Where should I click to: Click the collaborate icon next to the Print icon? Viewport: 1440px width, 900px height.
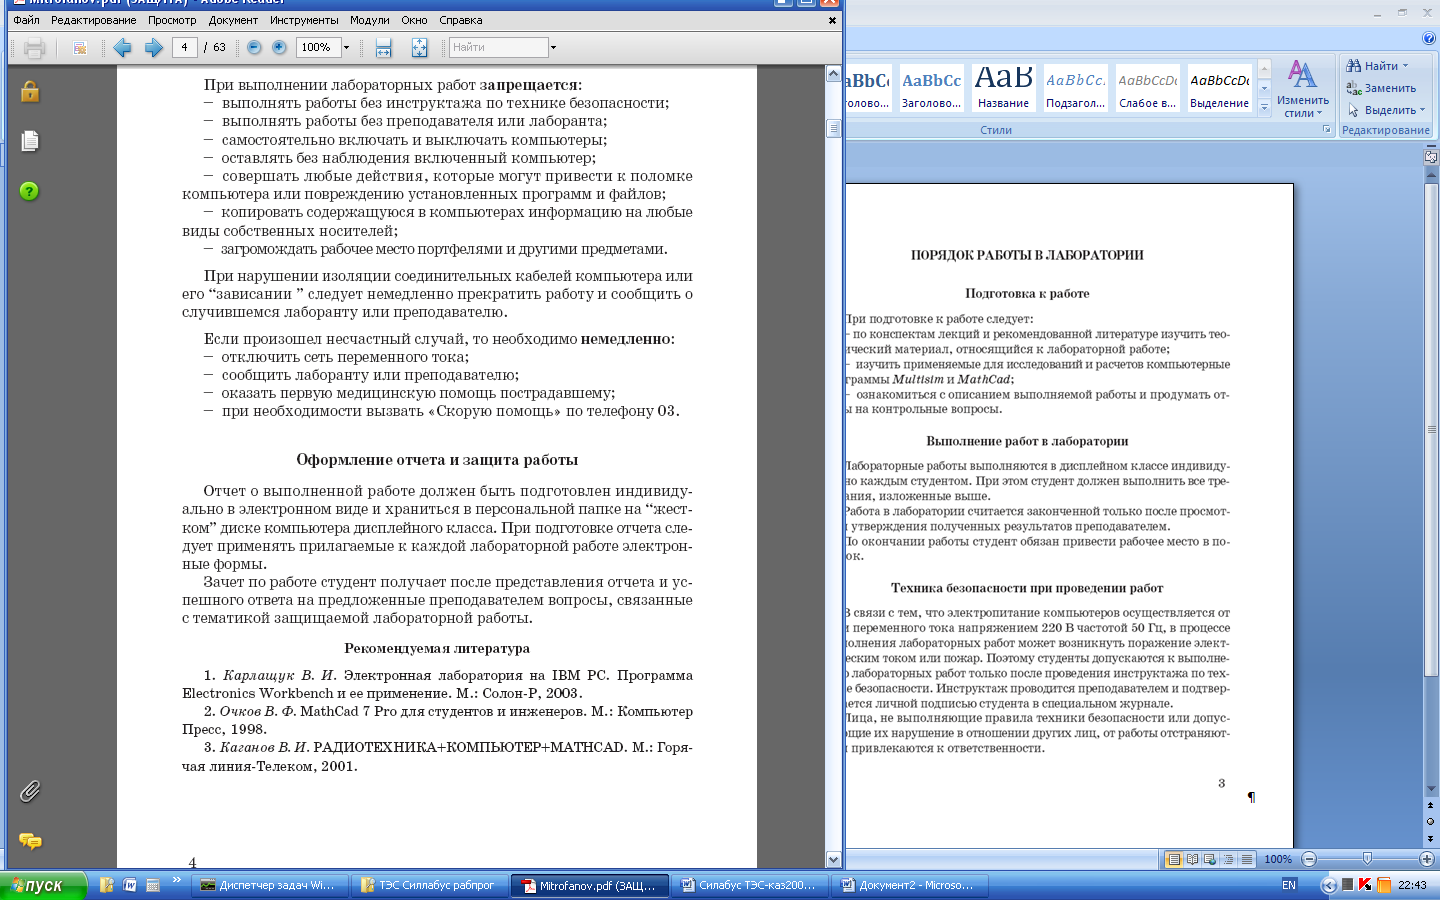point(80,47)
